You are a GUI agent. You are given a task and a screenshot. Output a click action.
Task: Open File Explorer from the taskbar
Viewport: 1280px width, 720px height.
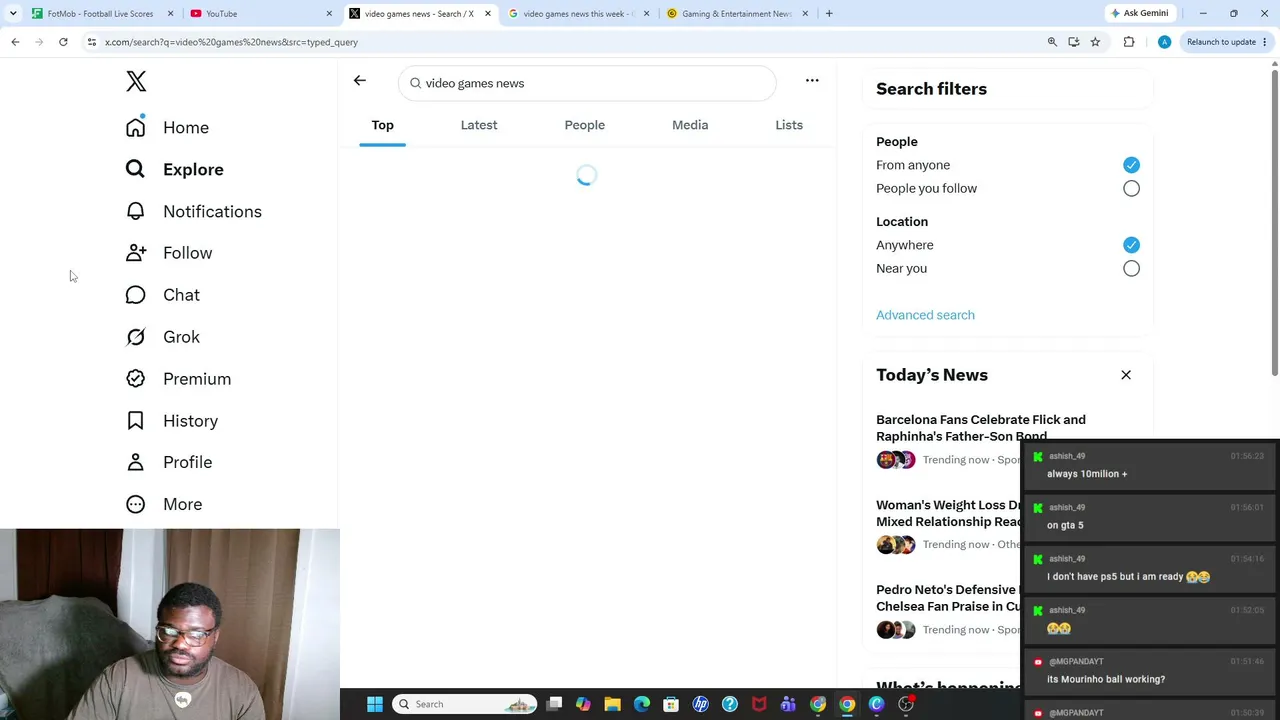click(x=612, y=704)
